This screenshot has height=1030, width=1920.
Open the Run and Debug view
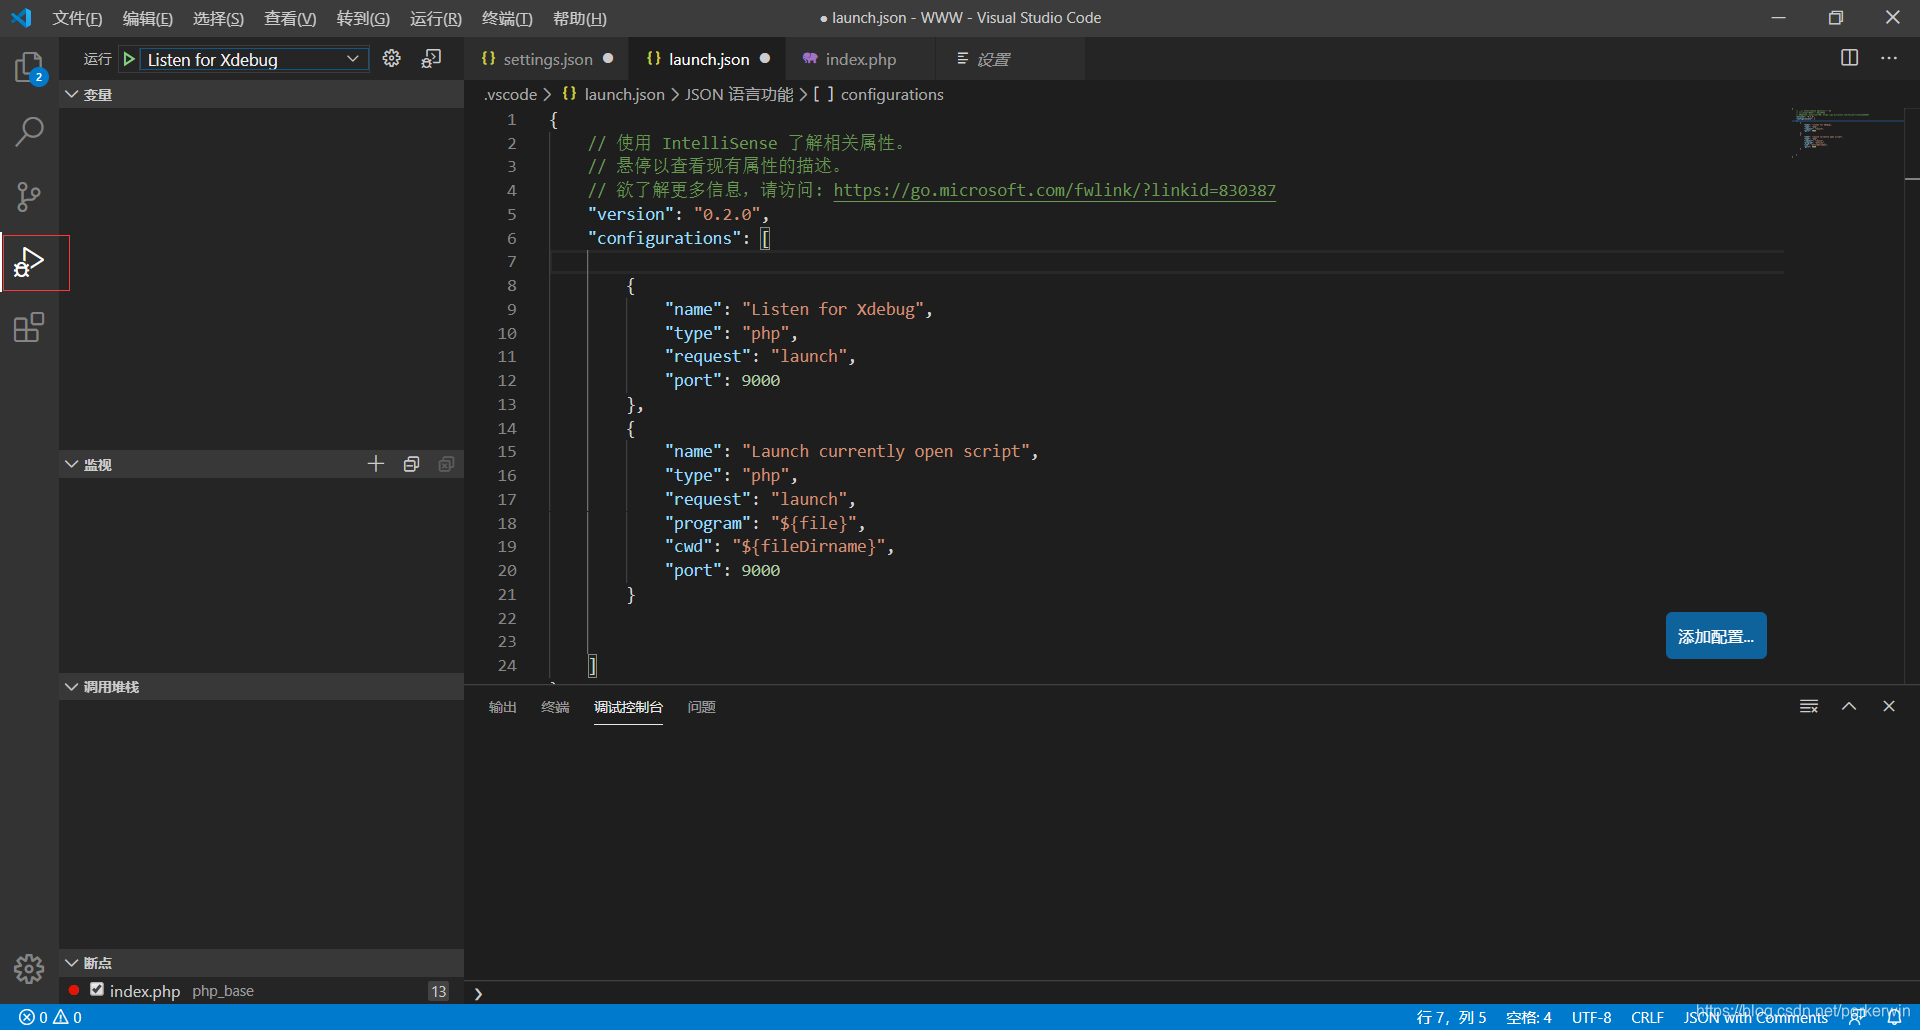click(x=29, y=262)
